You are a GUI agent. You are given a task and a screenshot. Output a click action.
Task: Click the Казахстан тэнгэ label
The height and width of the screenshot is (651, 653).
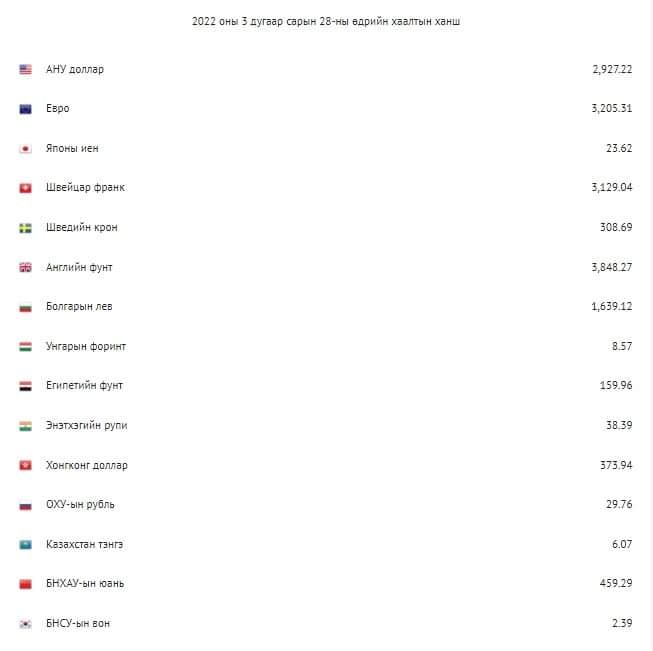pyautogui.click(x=84, y=545)
